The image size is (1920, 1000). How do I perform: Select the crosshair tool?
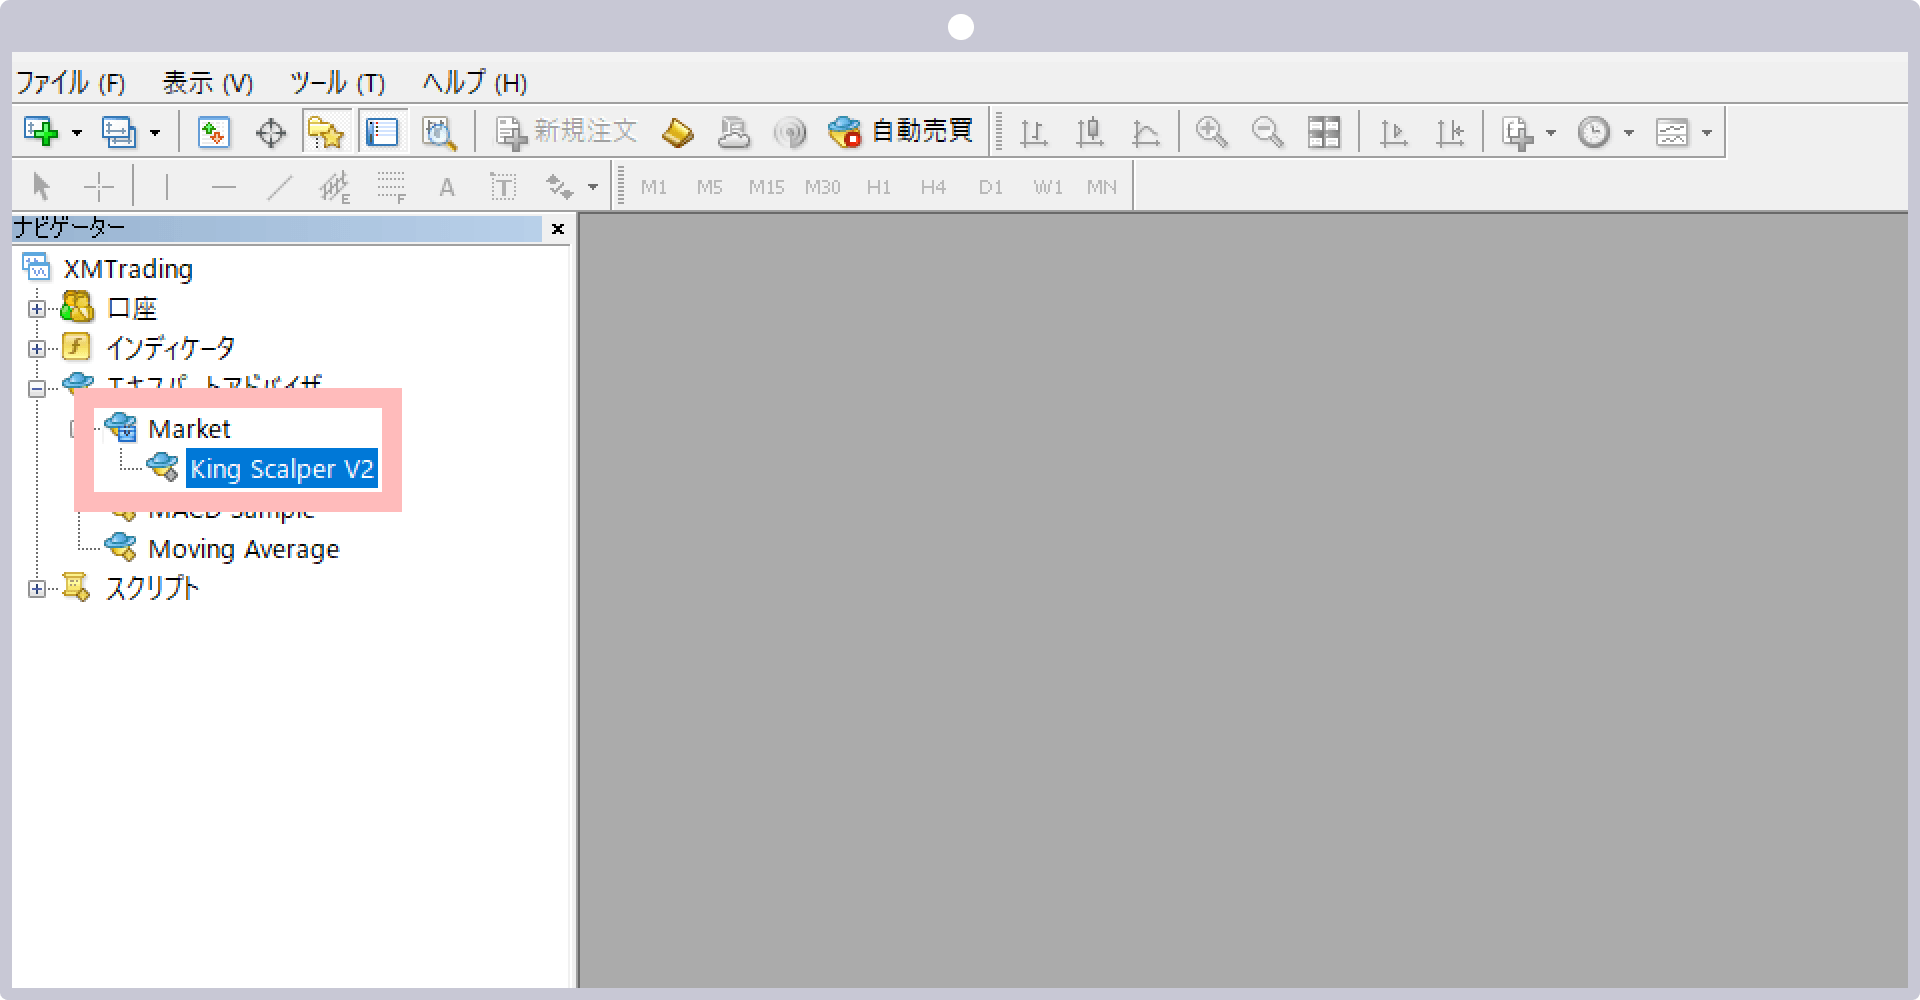click(x=99, y=187)
